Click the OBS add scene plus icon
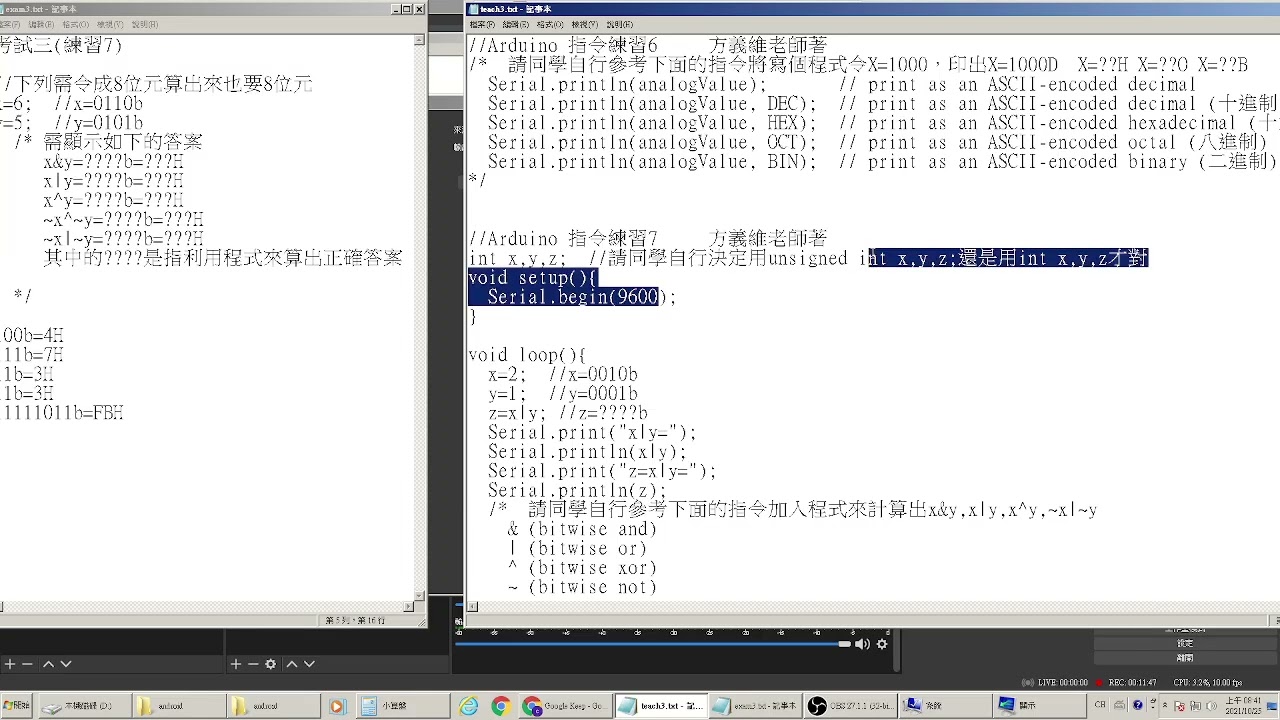1280x720 pixels. click(9, 664)
